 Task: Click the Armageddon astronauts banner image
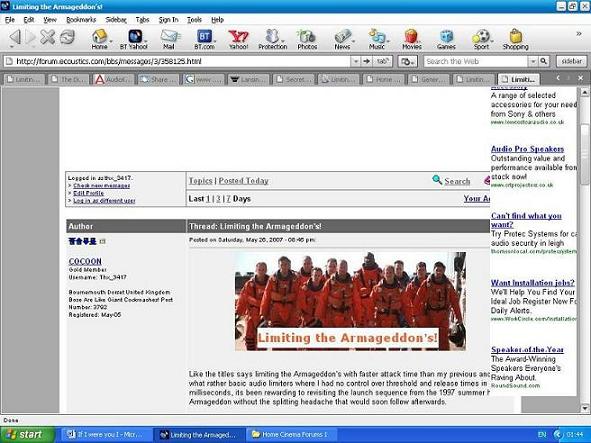pyautogui.click(x=350, y=301)
